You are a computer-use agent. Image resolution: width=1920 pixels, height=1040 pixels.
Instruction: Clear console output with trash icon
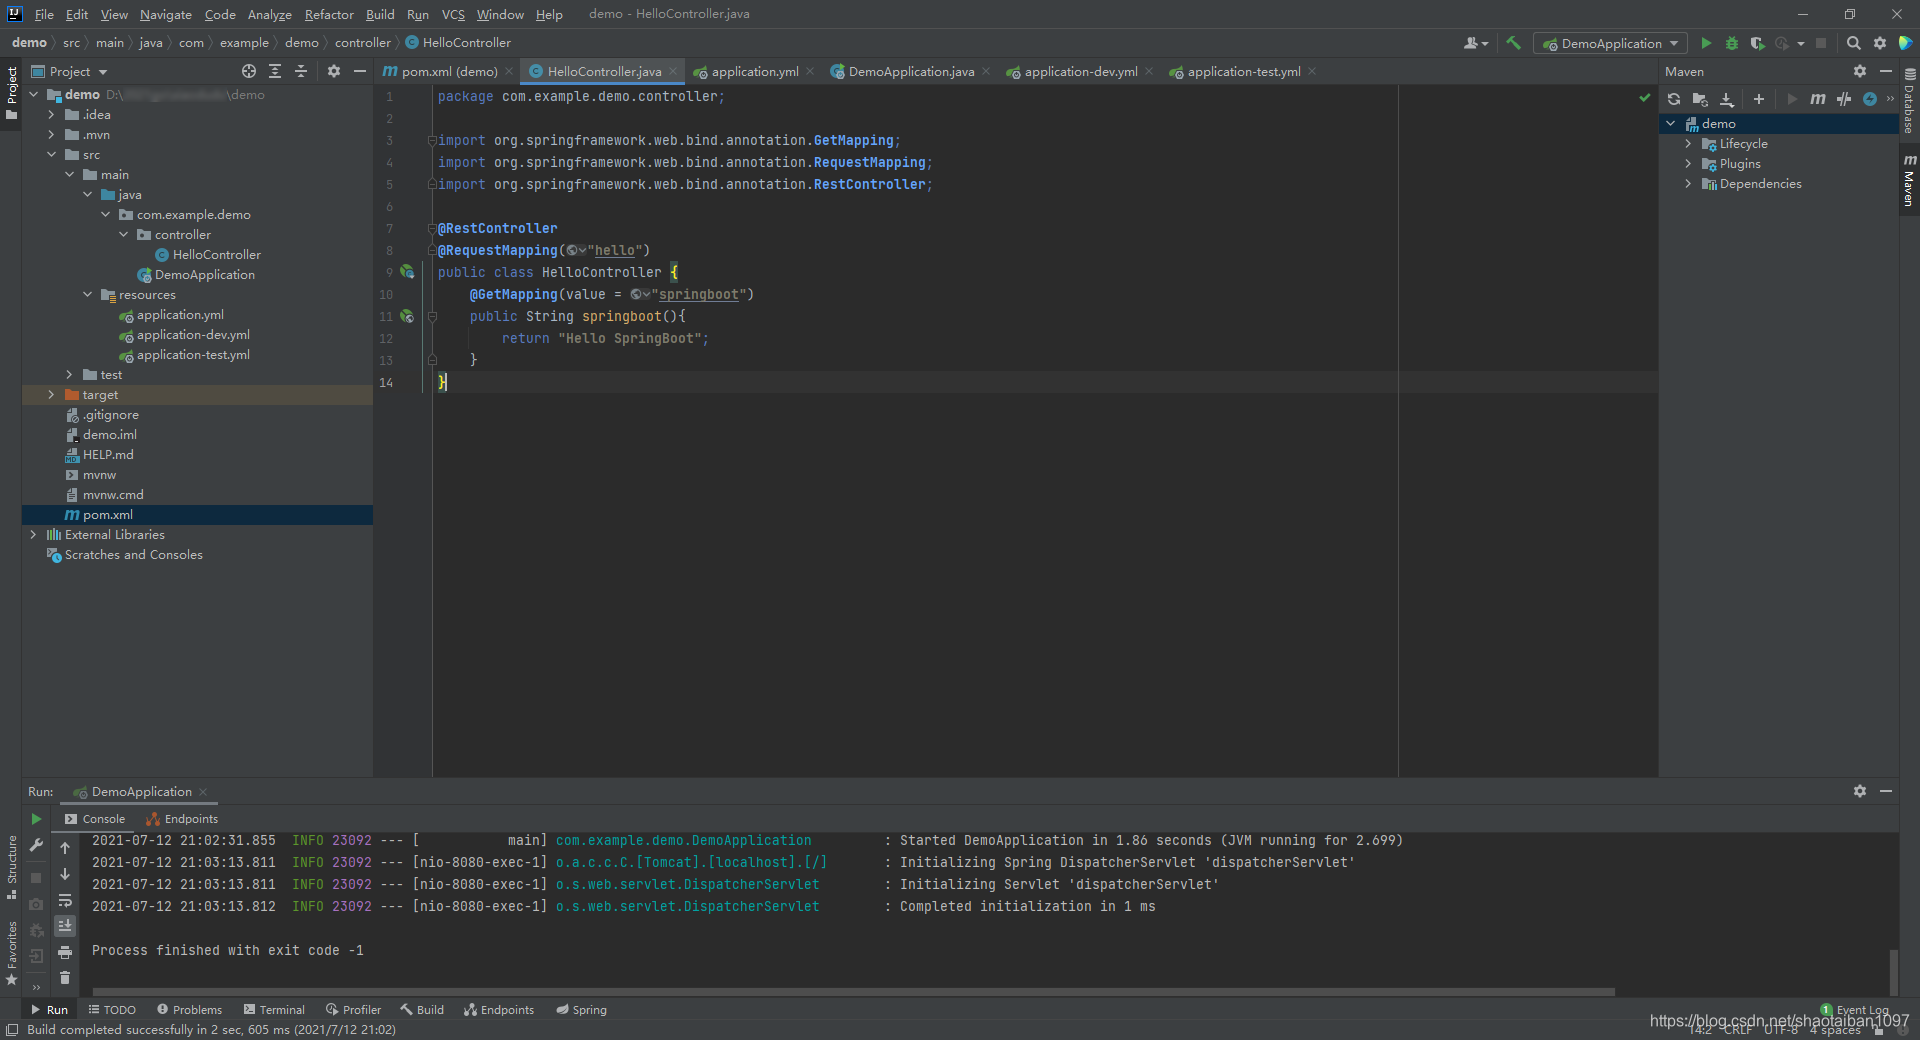pyautogui.click(x=65, y=978)
